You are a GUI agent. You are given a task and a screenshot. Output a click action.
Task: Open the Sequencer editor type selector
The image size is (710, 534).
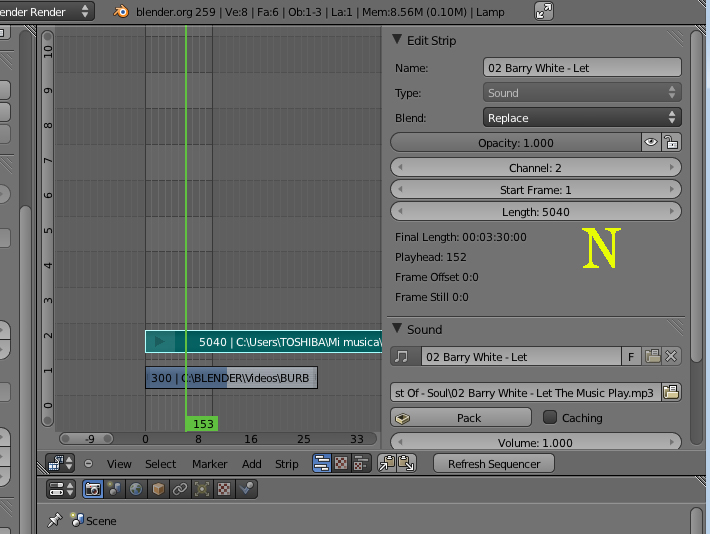pos(60,463)
